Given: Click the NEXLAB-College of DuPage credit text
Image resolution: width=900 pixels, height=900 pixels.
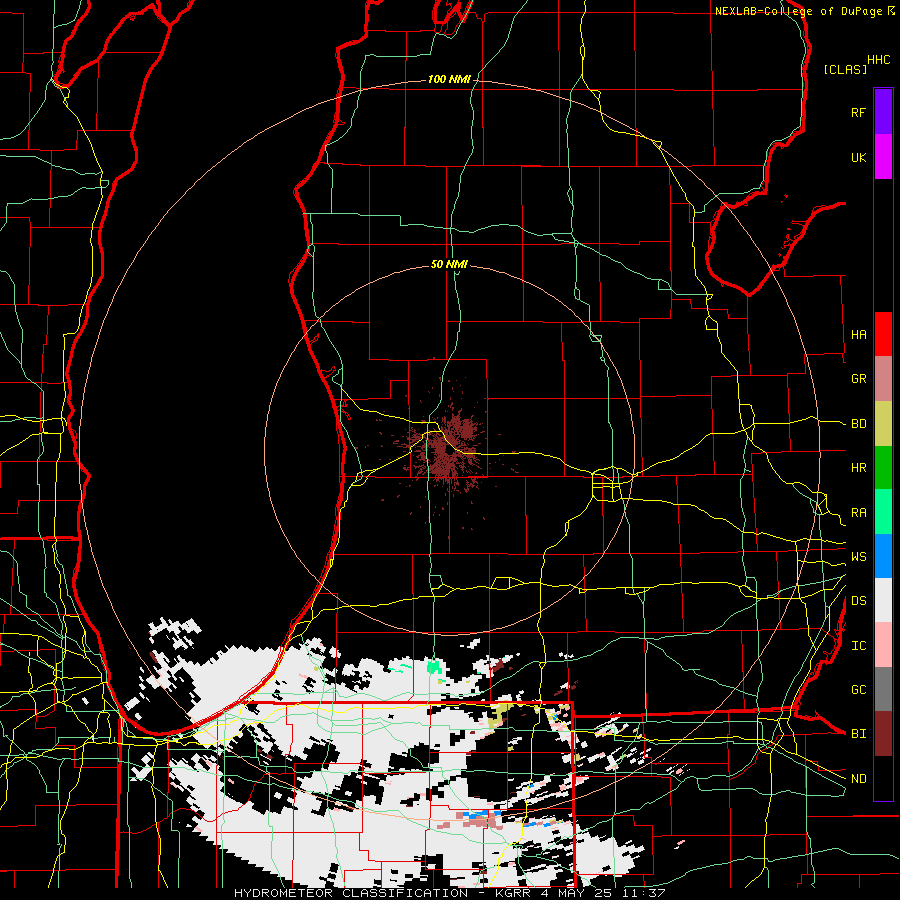Looking at the screenshot, I should click(798, 11).
